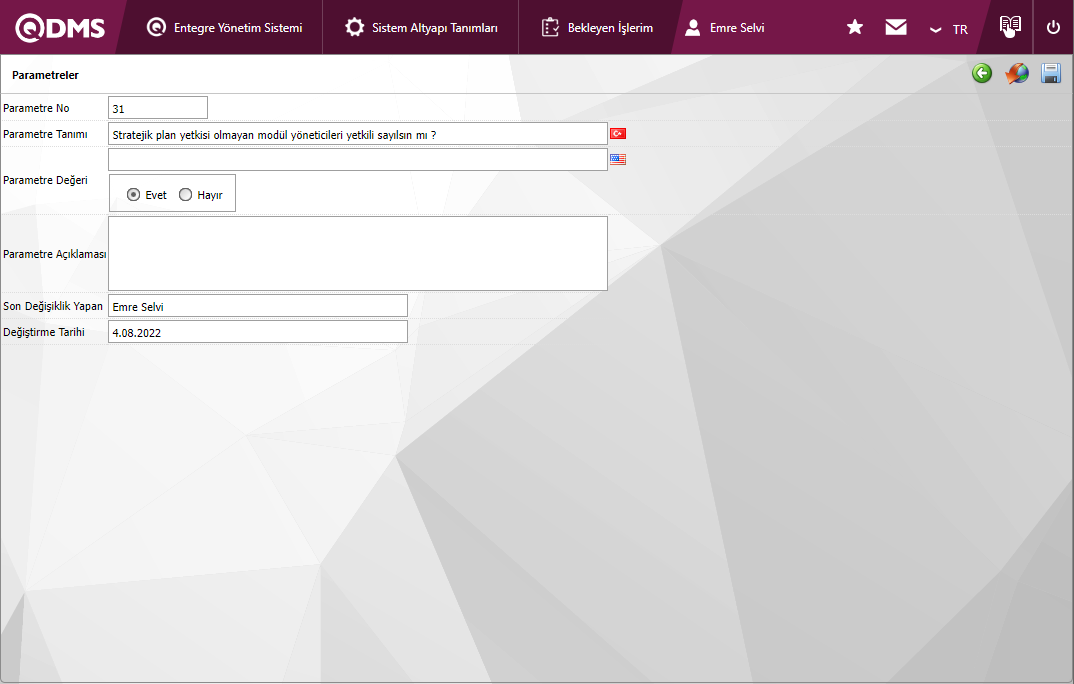Image resolution: width=1074 pixels, height=684 pixels.
Task: Click the favorites star icon
Action: (x=855, y=27)
